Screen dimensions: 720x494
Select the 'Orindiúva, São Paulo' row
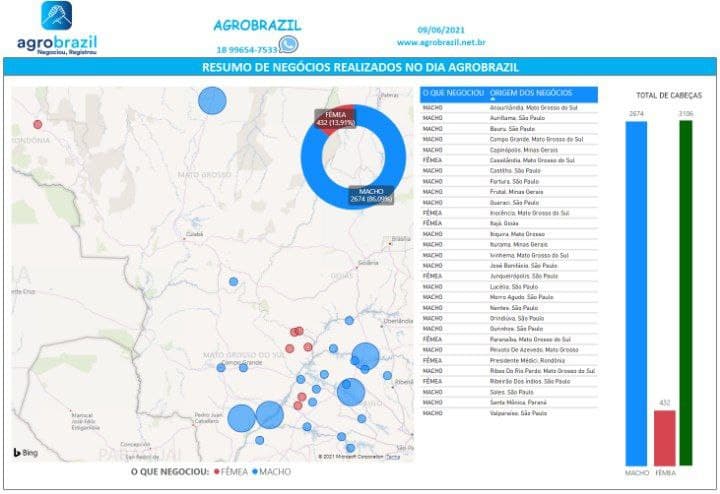[x=509, y=318]
